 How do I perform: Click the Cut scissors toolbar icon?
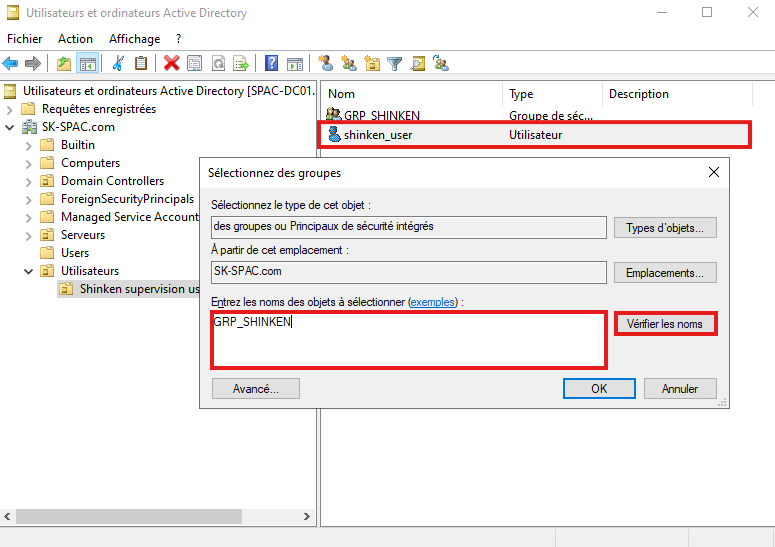tap(118, 64)
